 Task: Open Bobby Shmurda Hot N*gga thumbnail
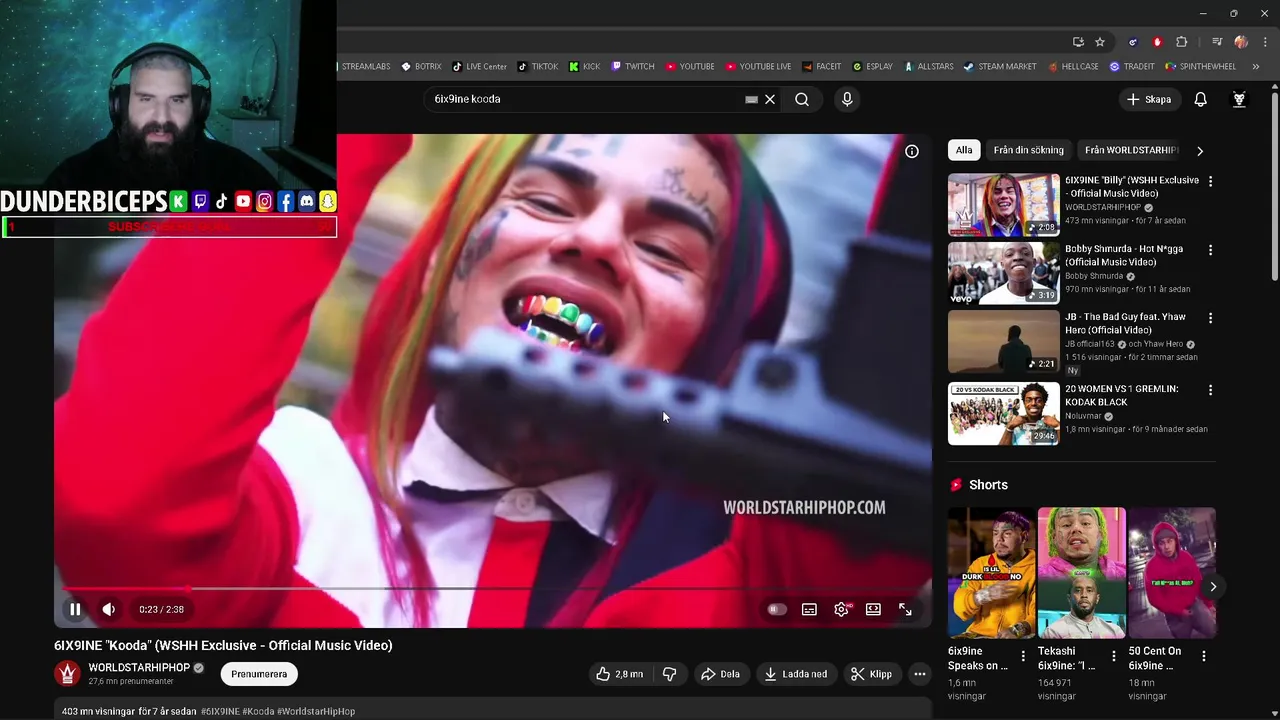pyautogui.click(x=1003, y=273)
